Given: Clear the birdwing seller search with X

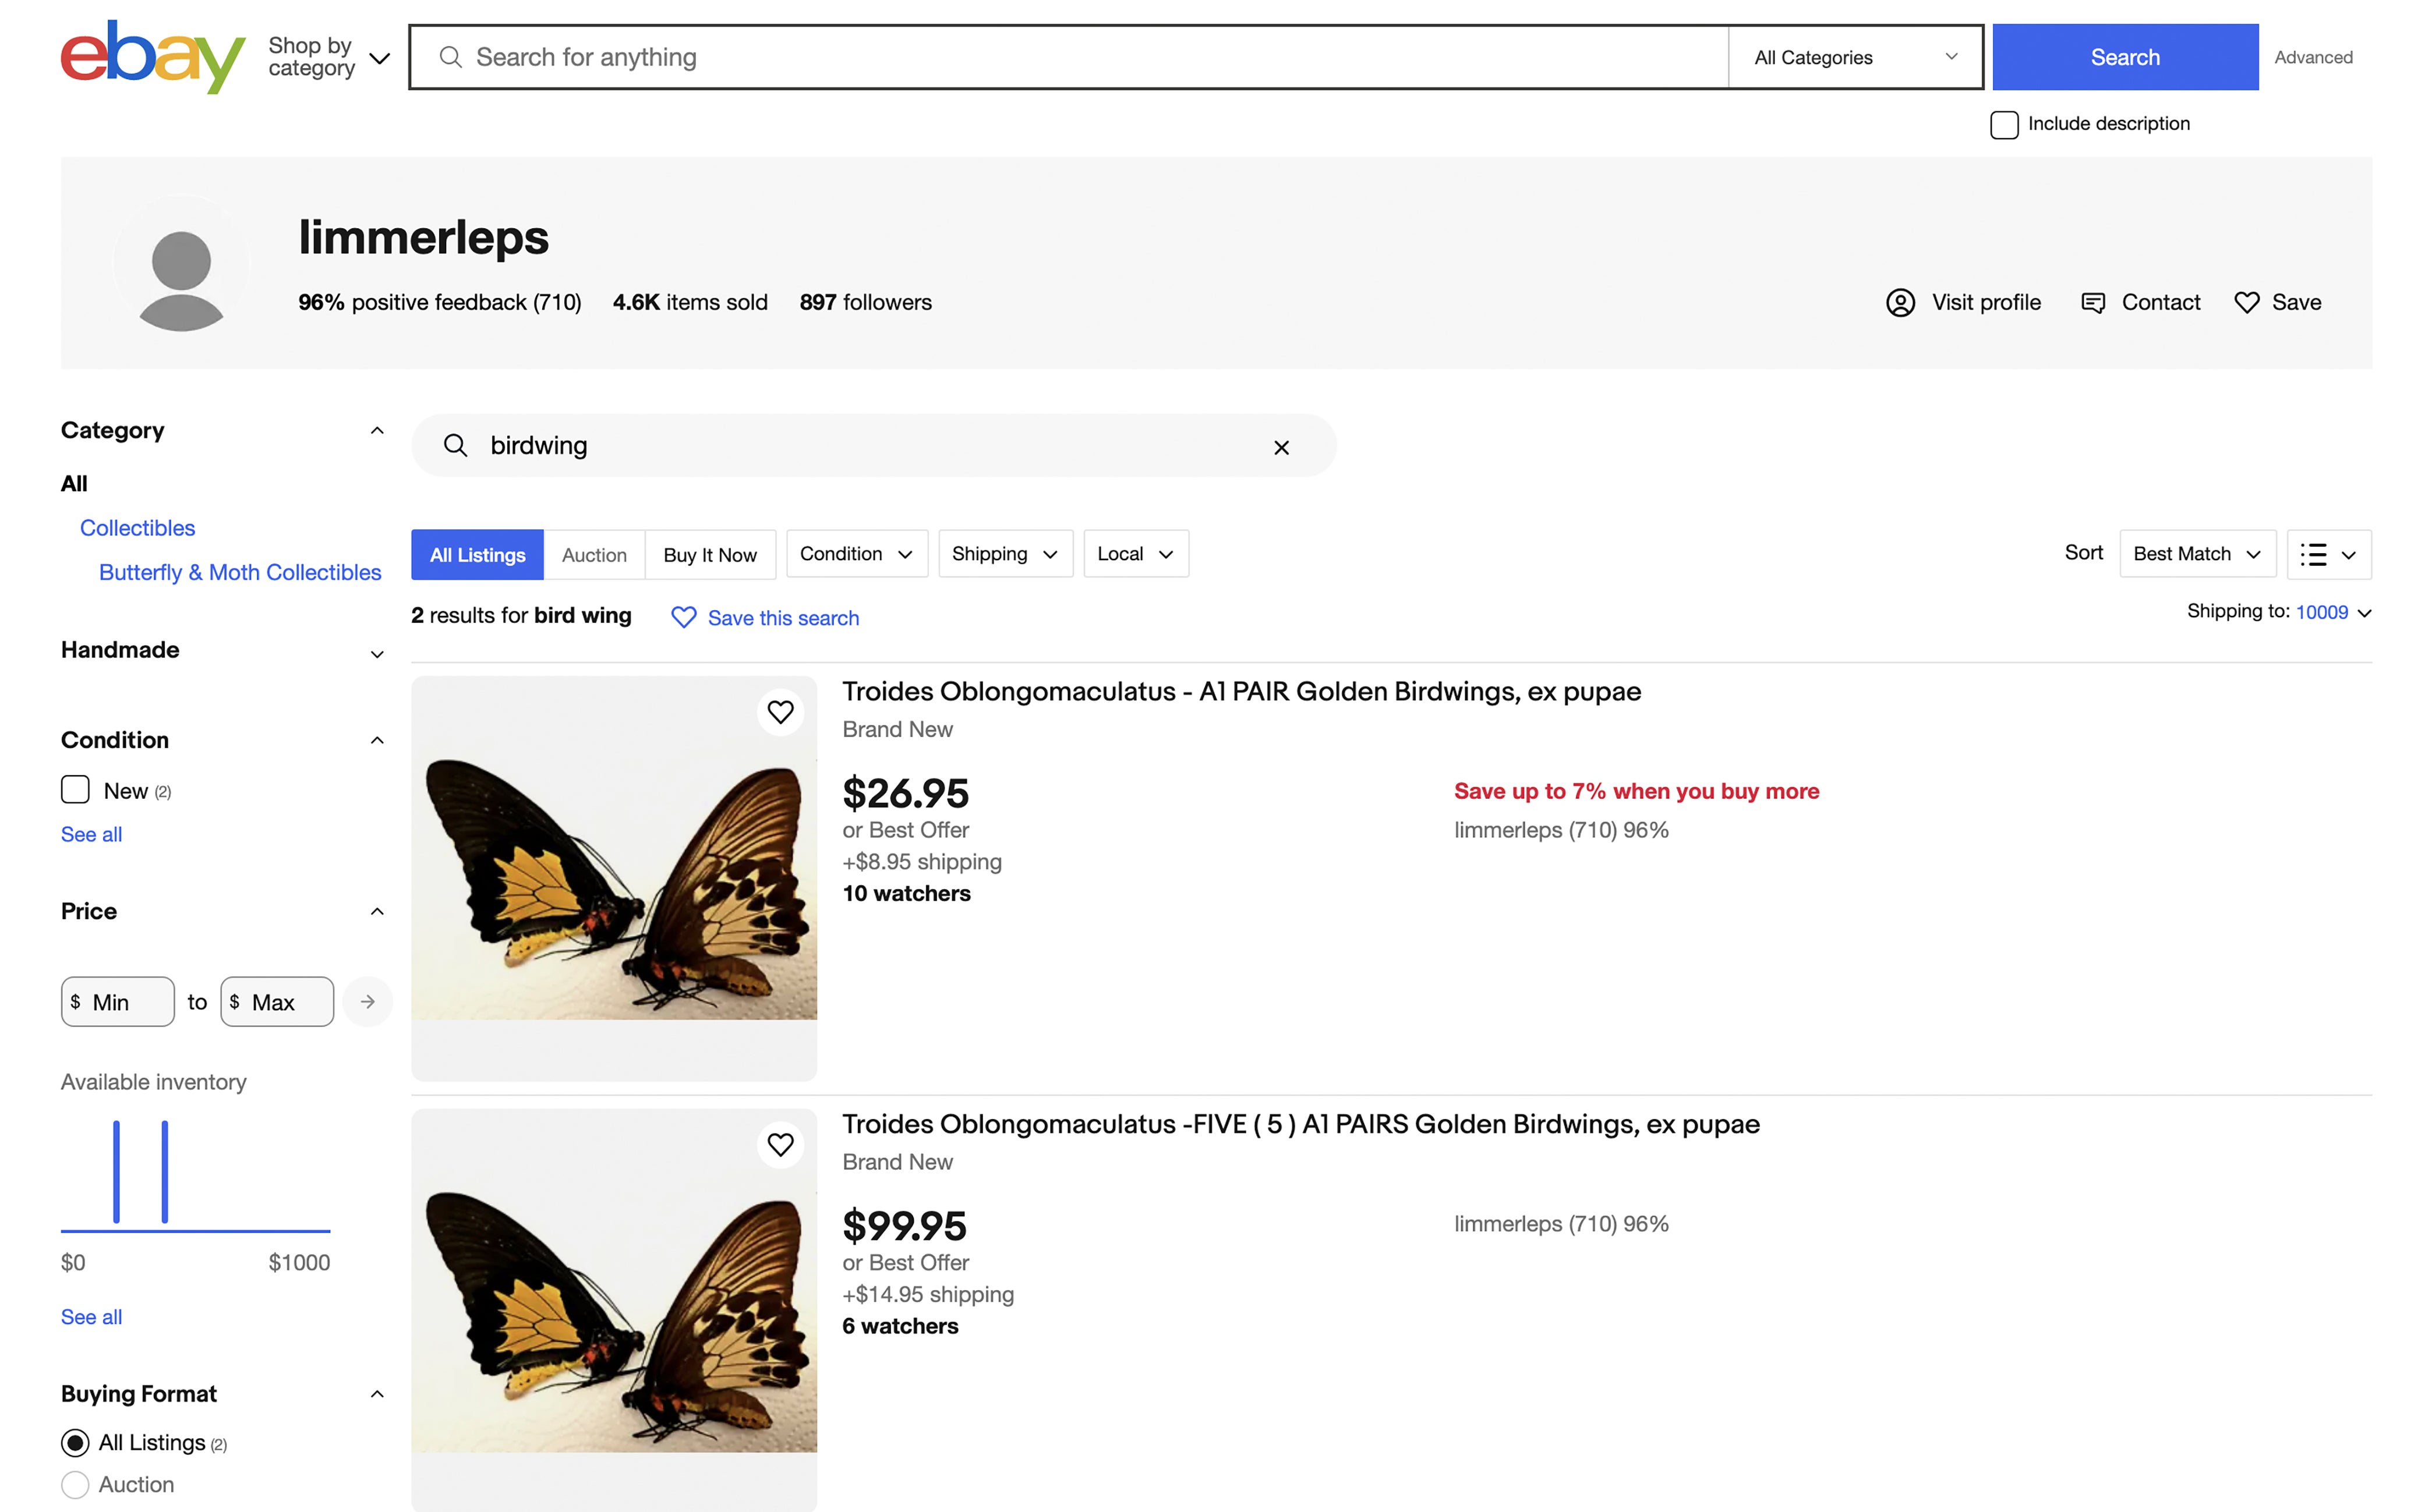Looking at the screenshot, I should tap(1281, 447).
